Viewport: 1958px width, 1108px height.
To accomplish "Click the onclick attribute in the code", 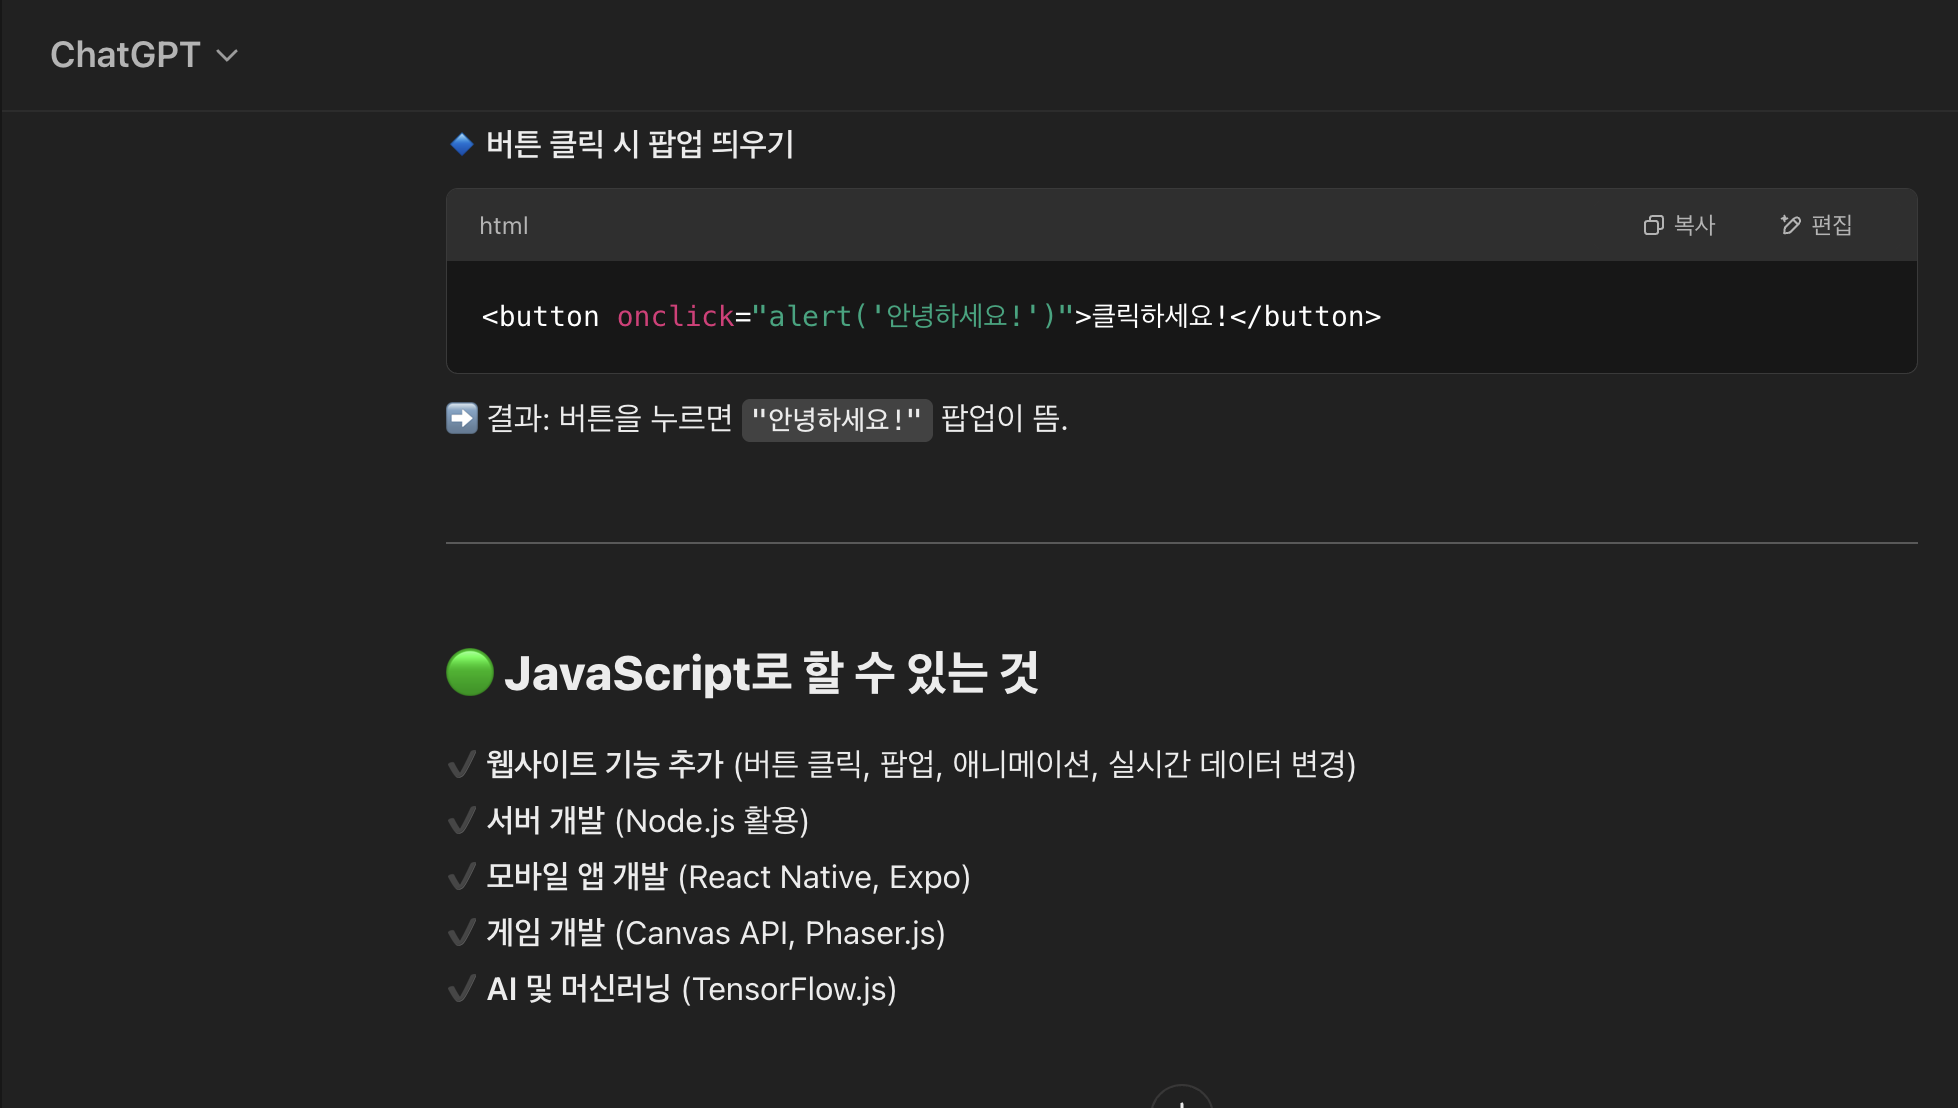I will (x=675, y=317).
